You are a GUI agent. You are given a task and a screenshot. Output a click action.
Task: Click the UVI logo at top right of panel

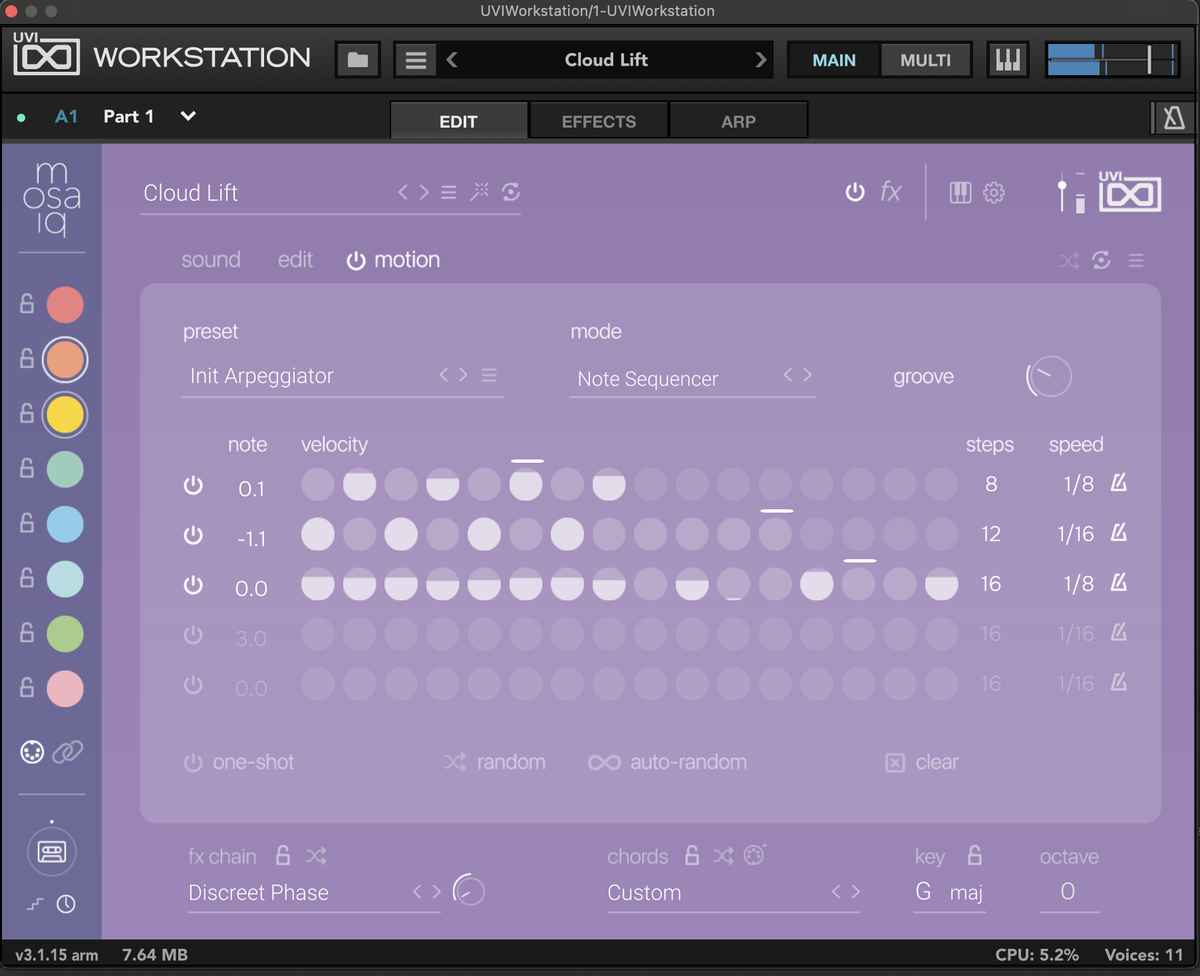pyautogui.click(x=1130, y=190)
